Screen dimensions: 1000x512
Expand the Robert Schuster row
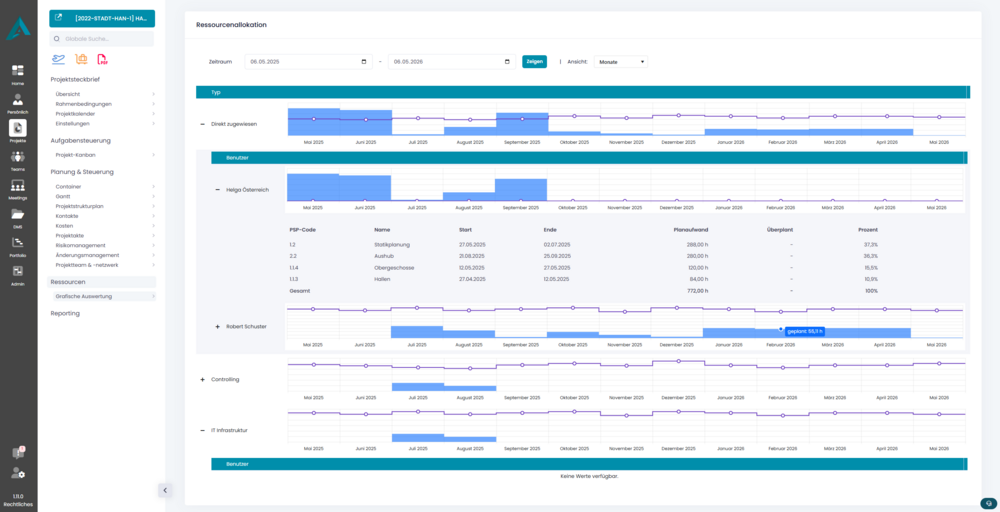217,326
